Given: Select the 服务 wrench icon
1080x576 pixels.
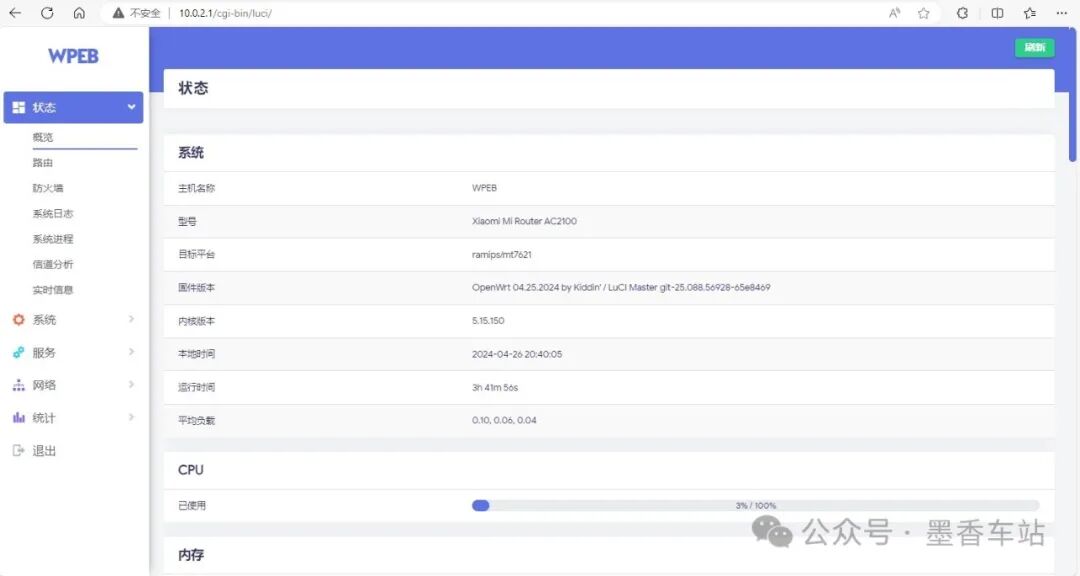Looking at the screenshot, I should (x=19, y=351).
